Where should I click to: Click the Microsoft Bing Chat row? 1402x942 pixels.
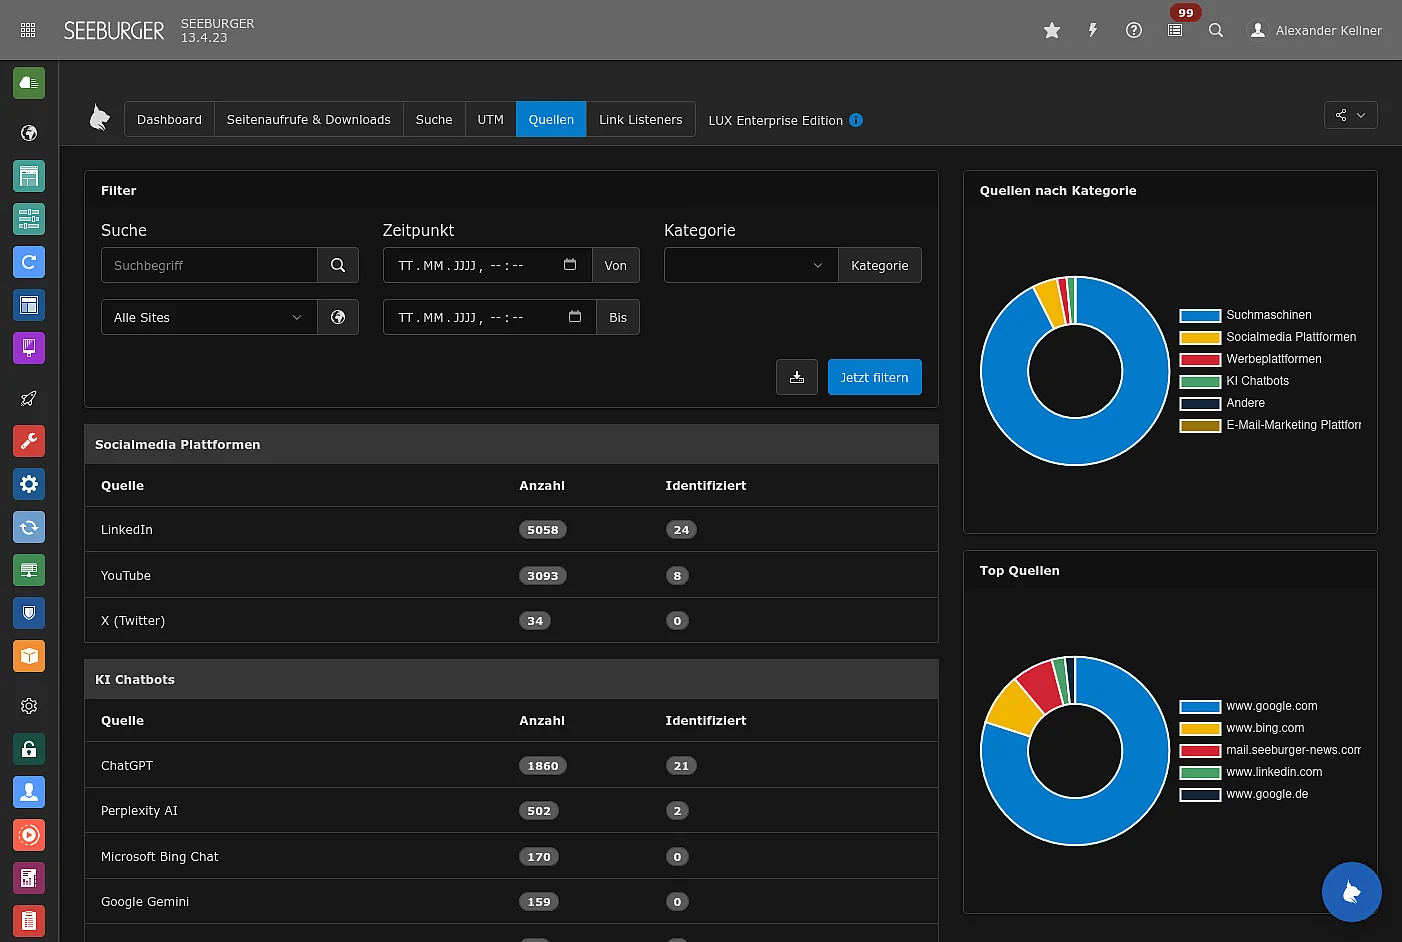pos(511,856)
